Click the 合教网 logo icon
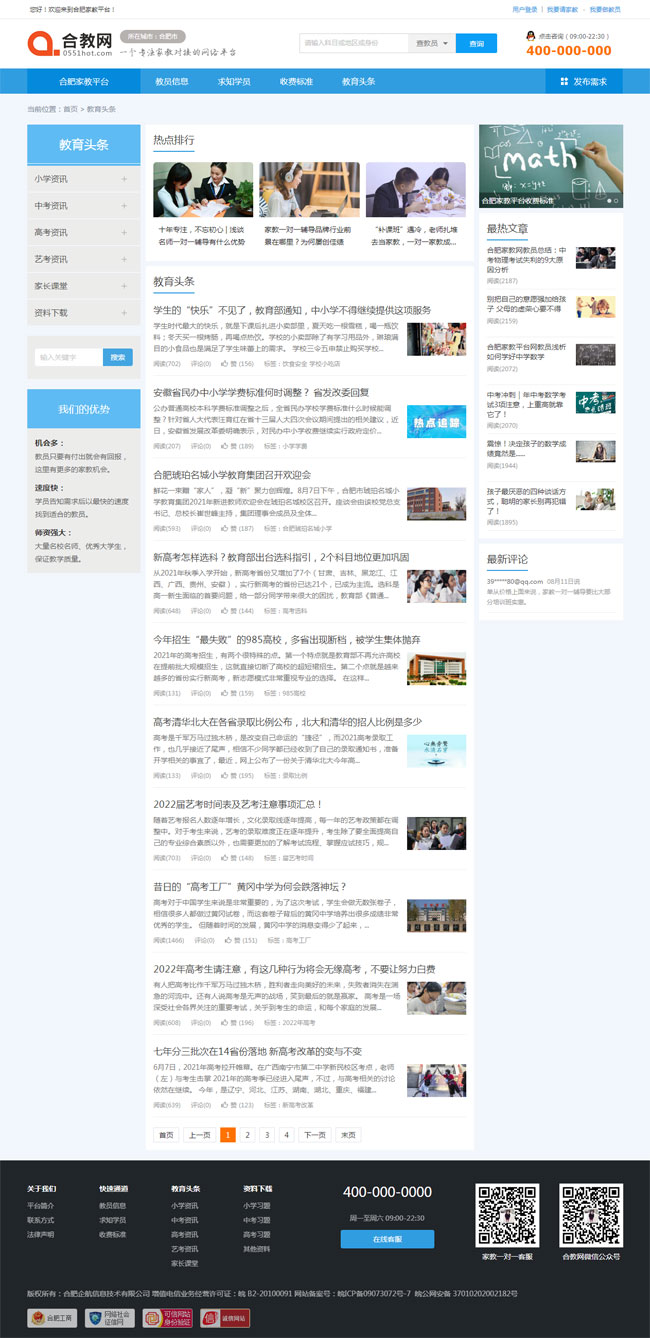650x1338 pixels. click(42, 44)
